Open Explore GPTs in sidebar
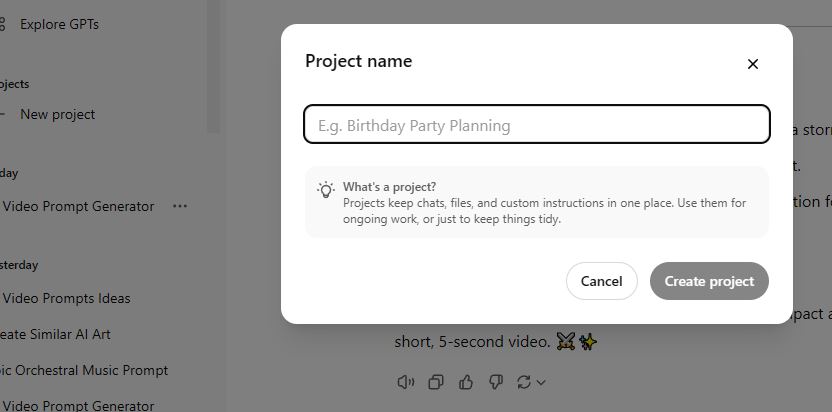The image size is (832, 412). point(59,24)
